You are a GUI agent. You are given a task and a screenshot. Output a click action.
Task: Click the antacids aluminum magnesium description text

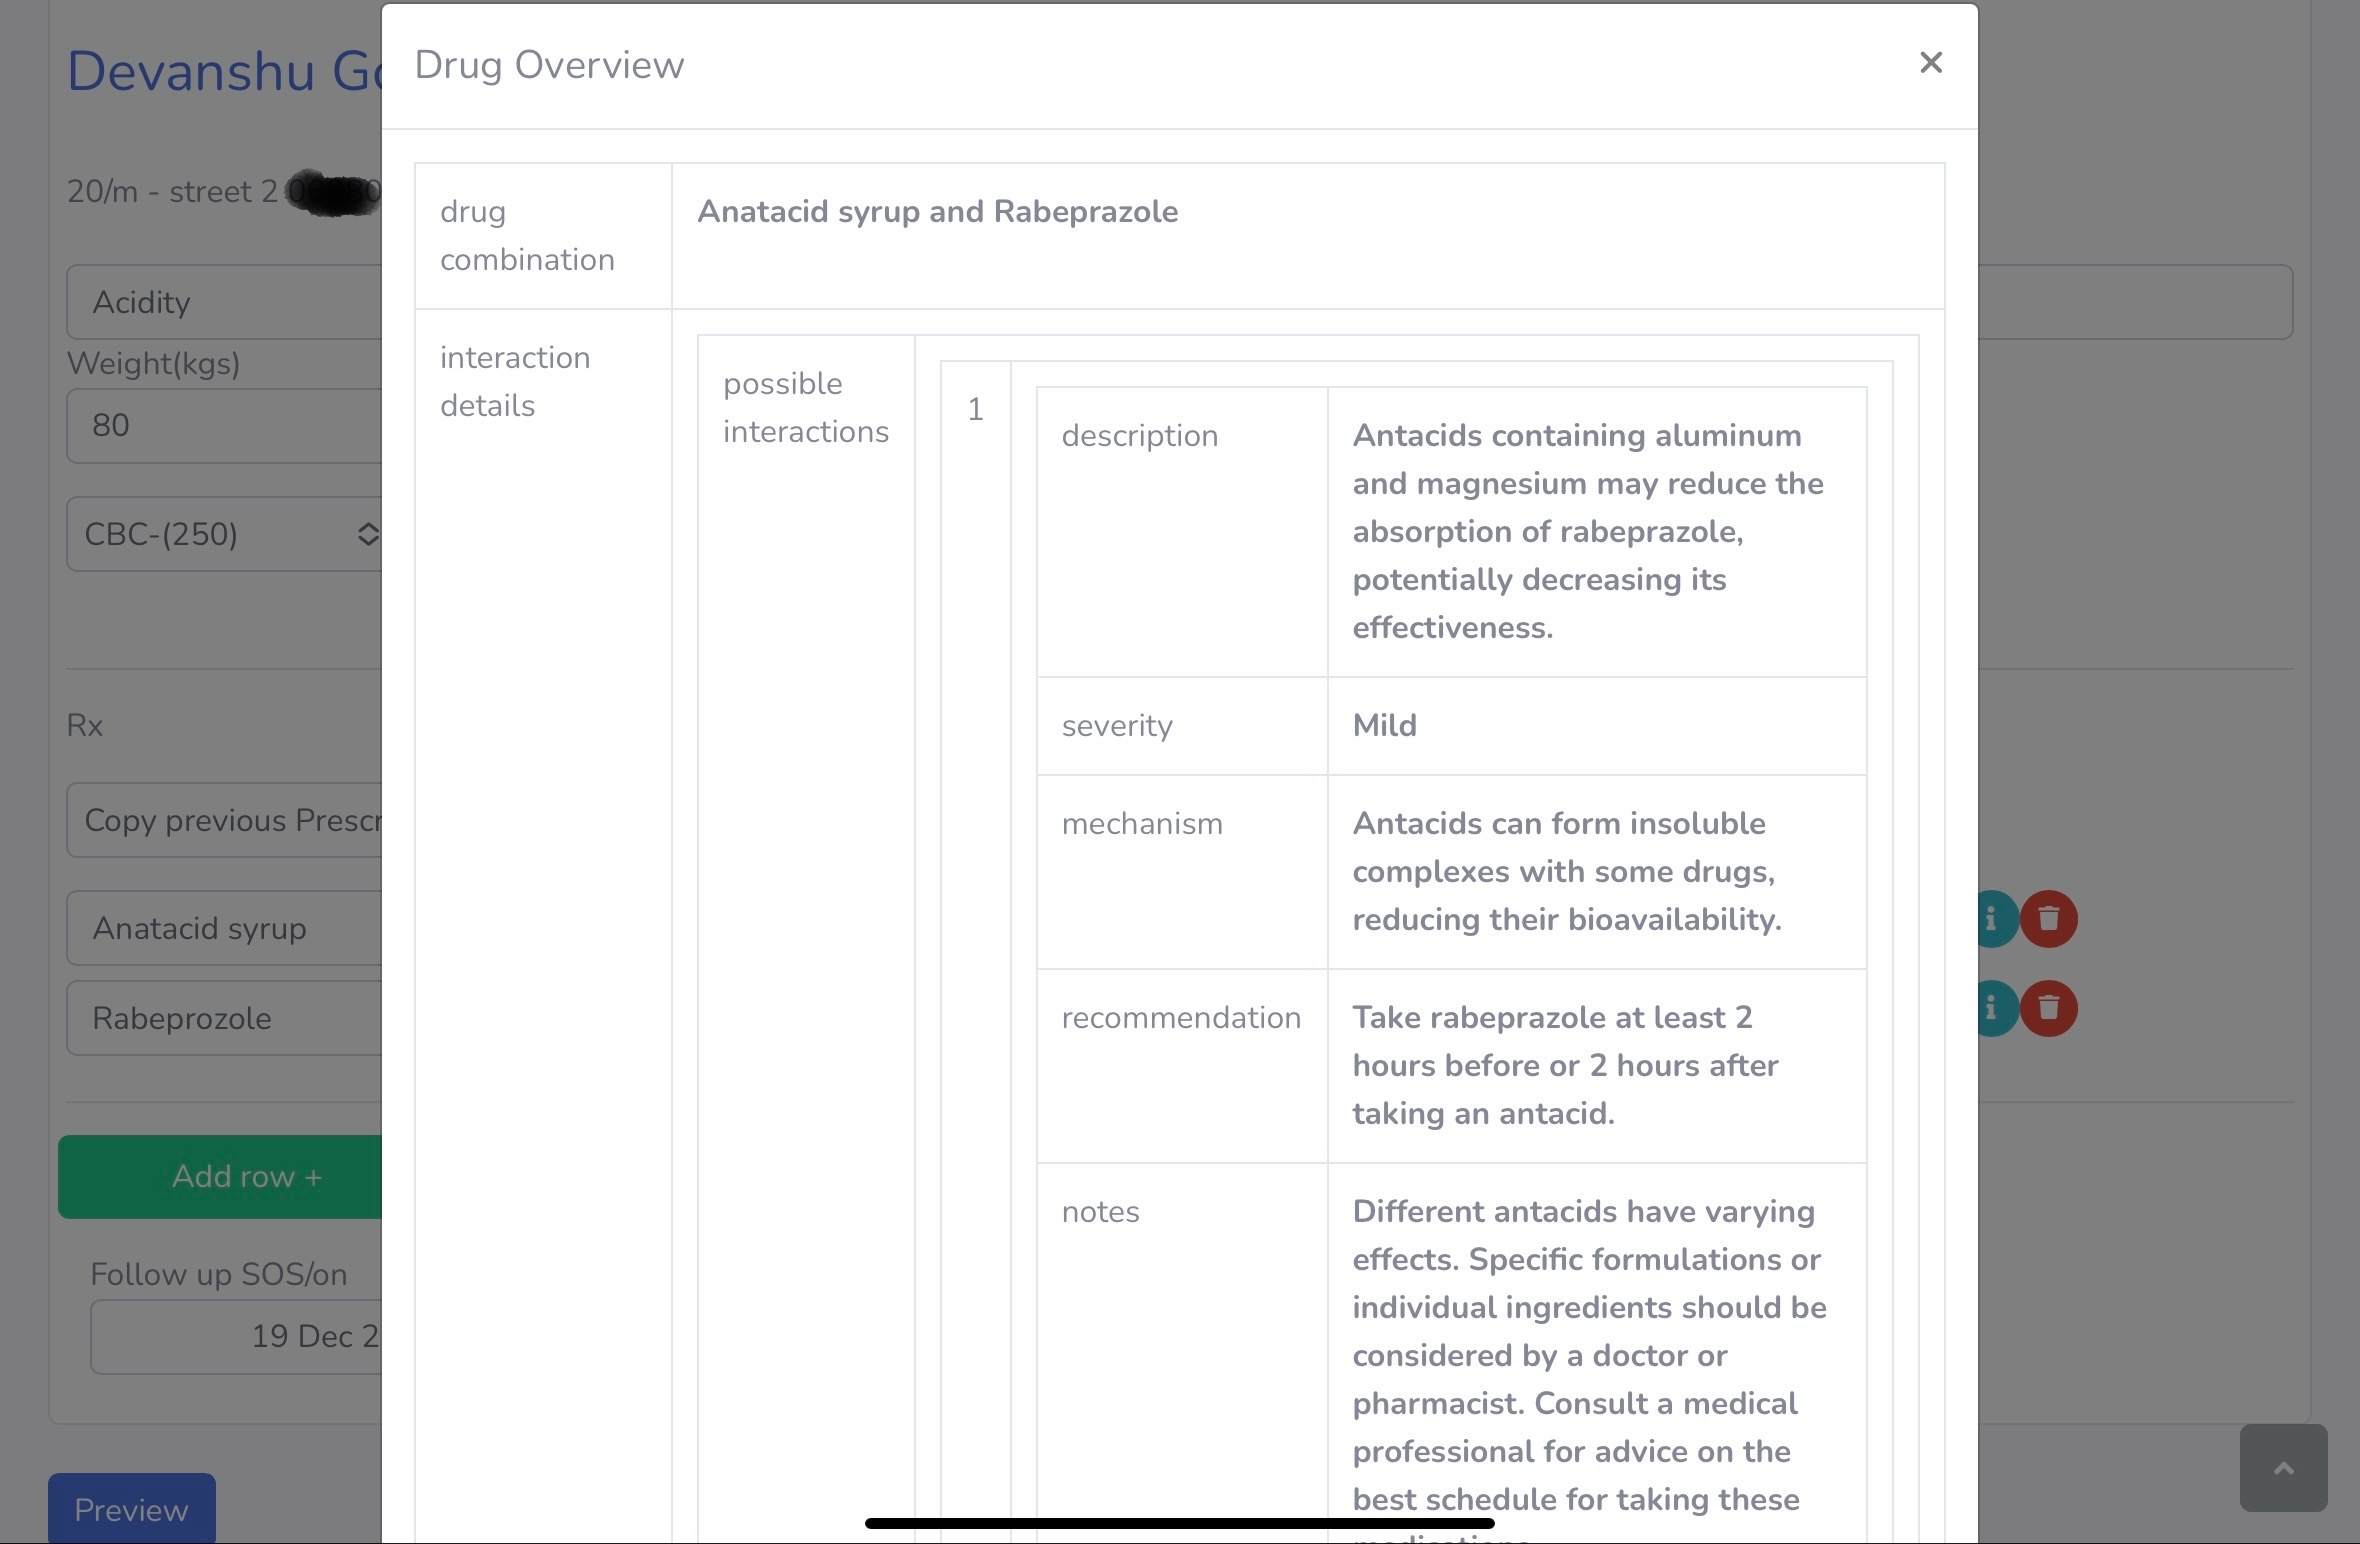1588,532
